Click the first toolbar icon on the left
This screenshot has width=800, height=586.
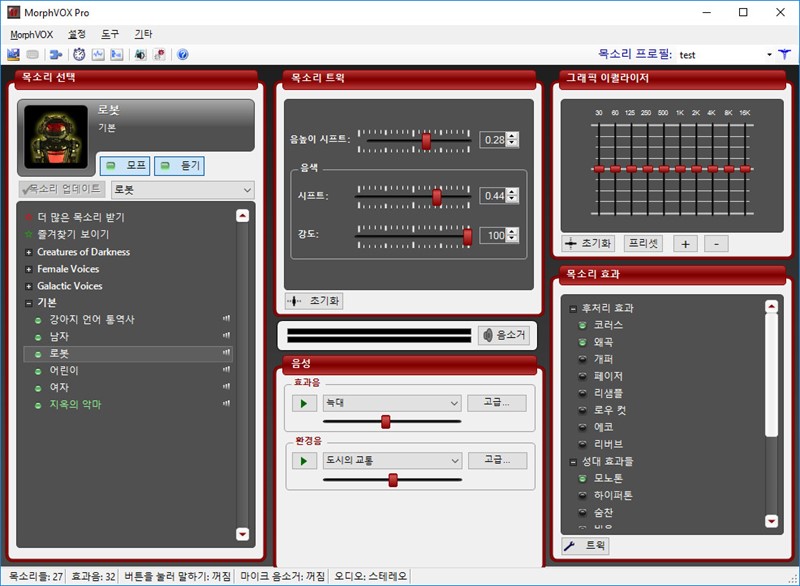click(x=13, y=54)
